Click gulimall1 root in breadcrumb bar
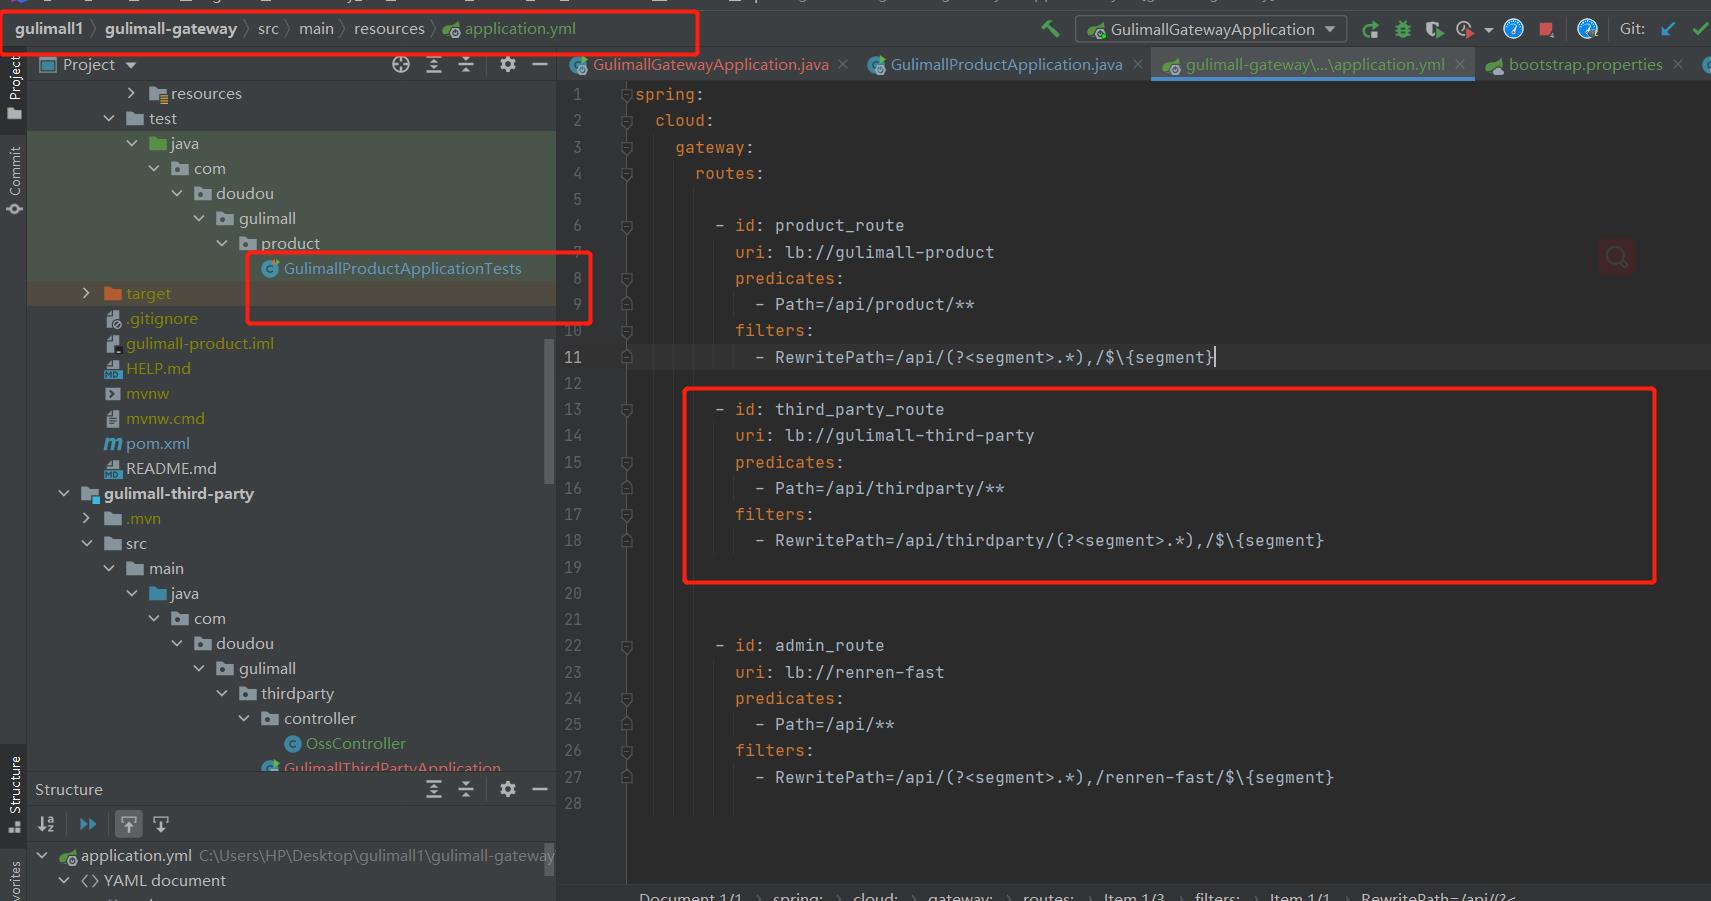The height and width of the screenshot is (901, 1711). pos(49,29)
